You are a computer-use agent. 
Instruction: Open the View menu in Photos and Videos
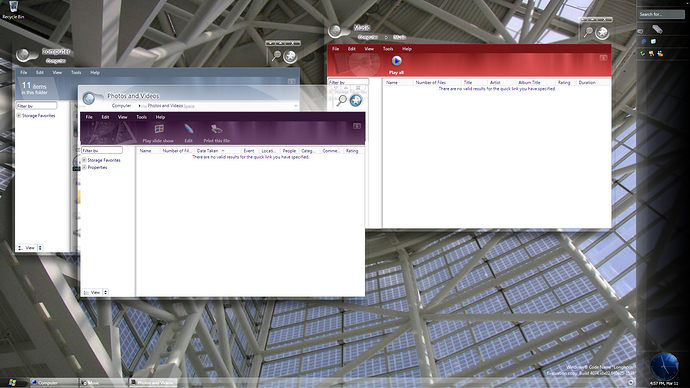tap(122, 117)
